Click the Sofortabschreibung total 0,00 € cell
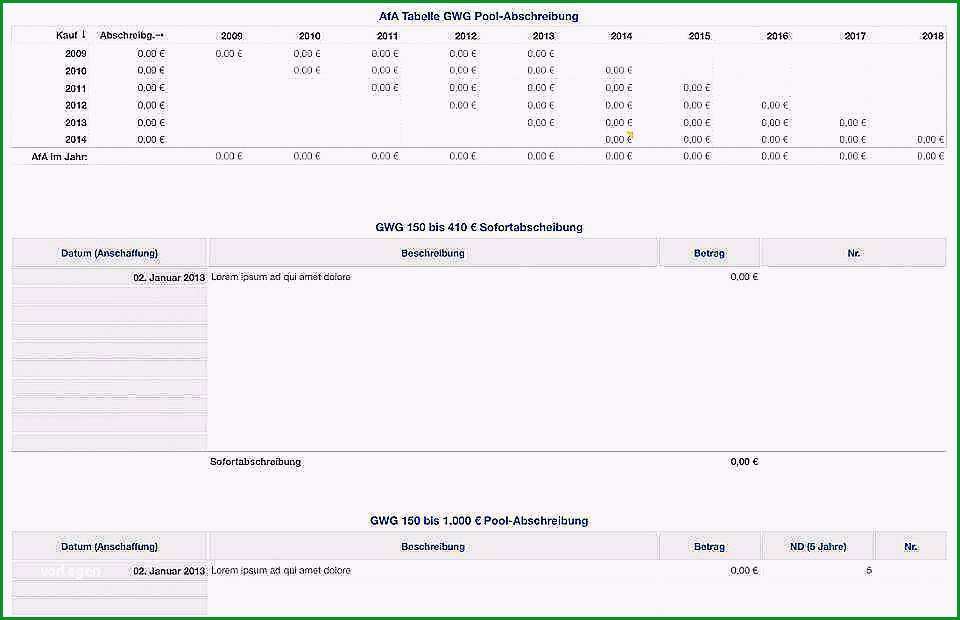 pos(744,461)
